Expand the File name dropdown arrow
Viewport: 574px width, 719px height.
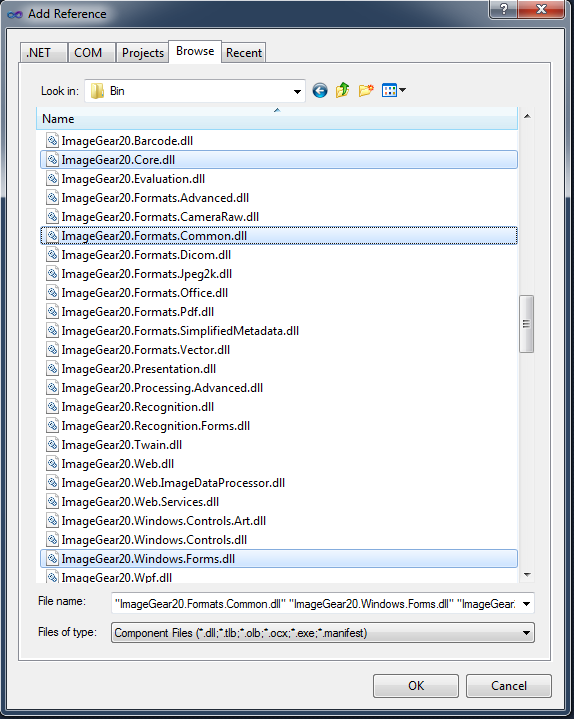[526, 603]
